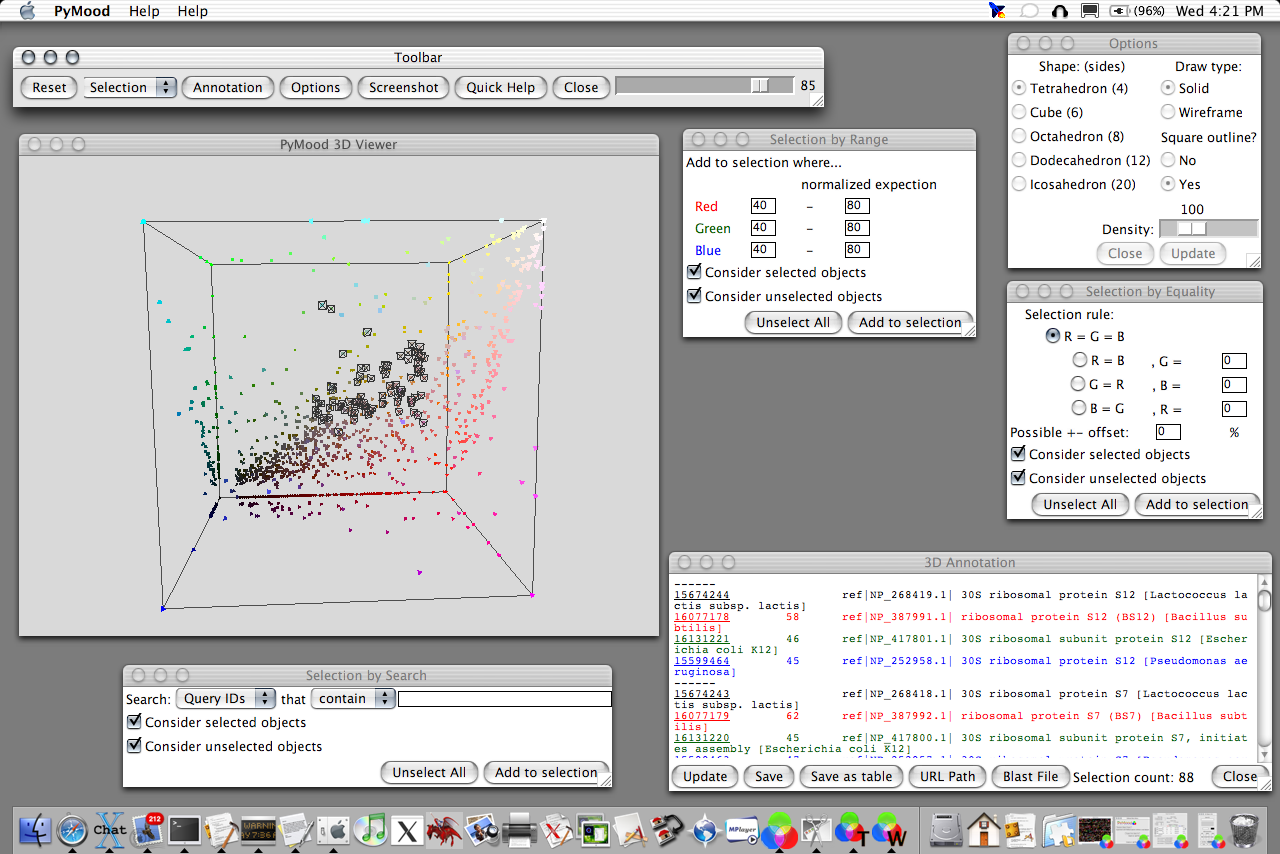Open the Apple menu

pyautogui.click(x=27, y=11)
